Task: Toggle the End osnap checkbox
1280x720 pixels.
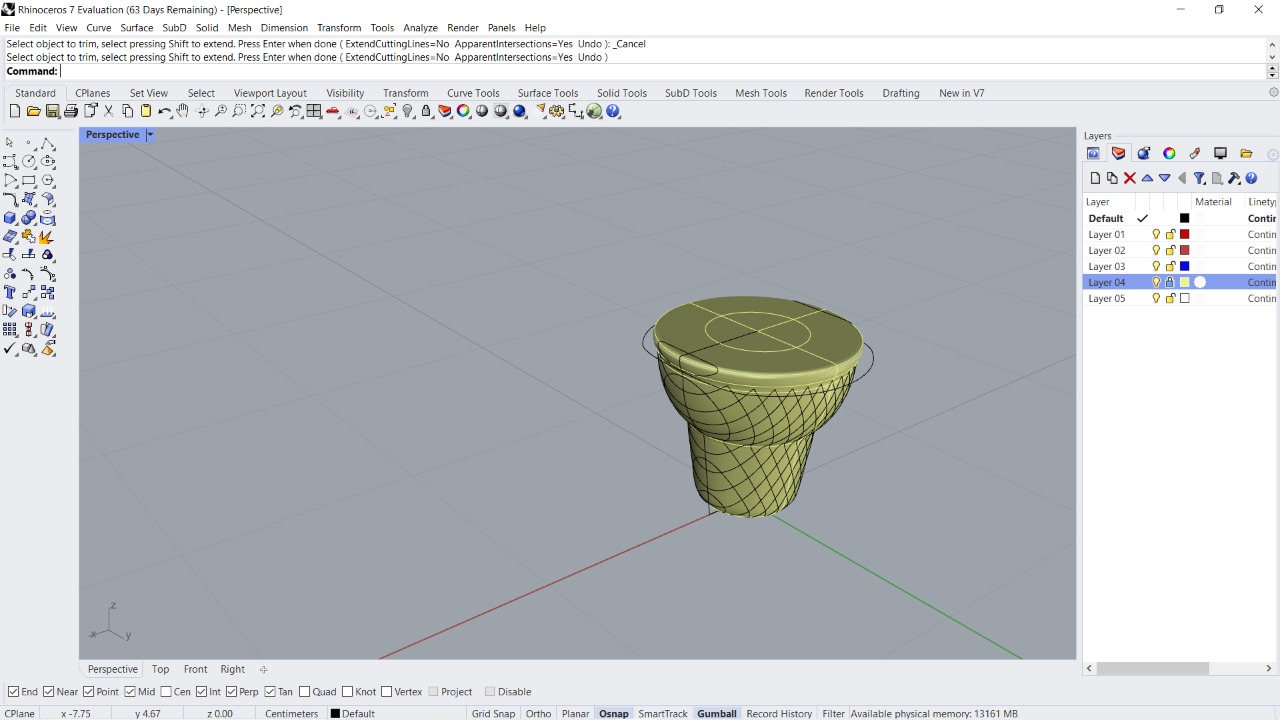Action: [x=14, y=692]
